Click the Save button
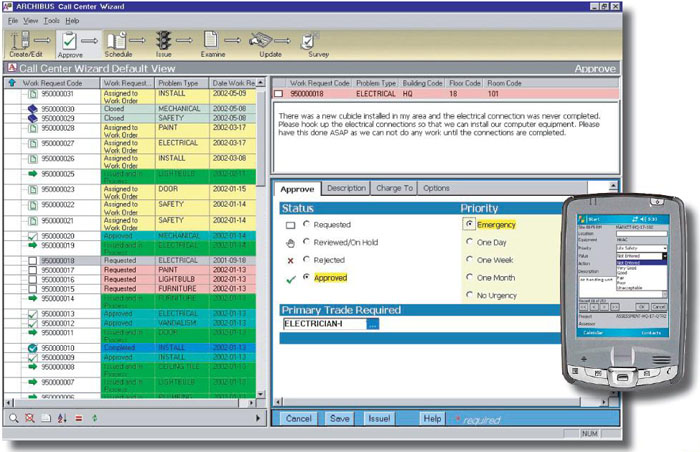Viewport: 700px width, 452px height. tap(339, 418)
